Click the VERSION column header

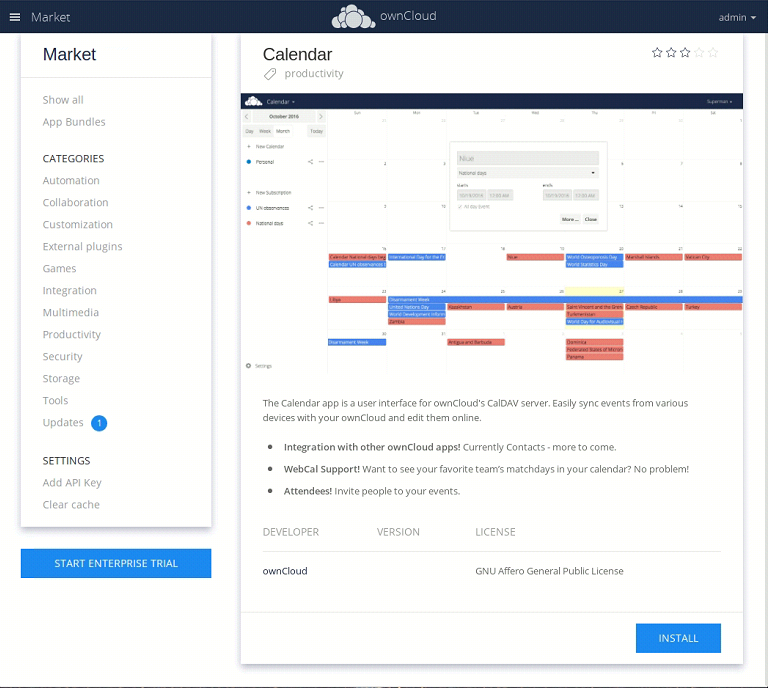(x=398, y=532)
